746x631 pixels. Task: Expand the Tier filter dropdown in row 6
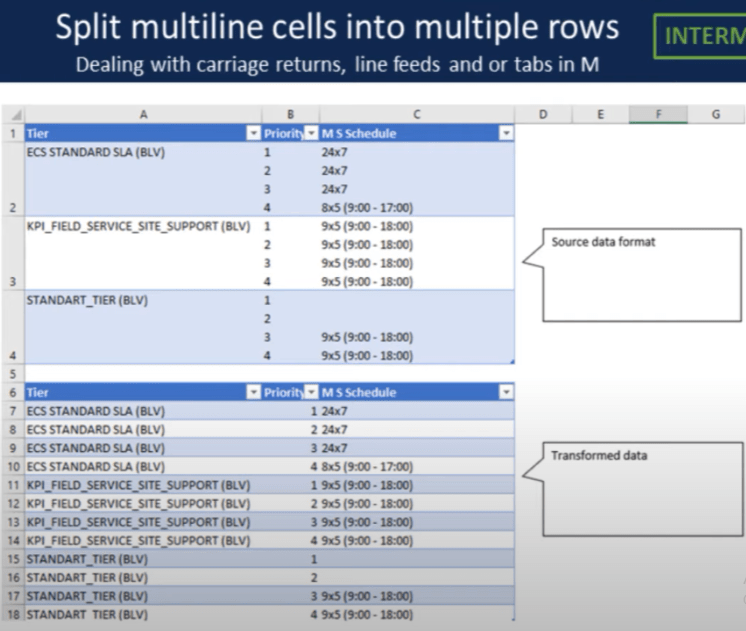[253, 393]
